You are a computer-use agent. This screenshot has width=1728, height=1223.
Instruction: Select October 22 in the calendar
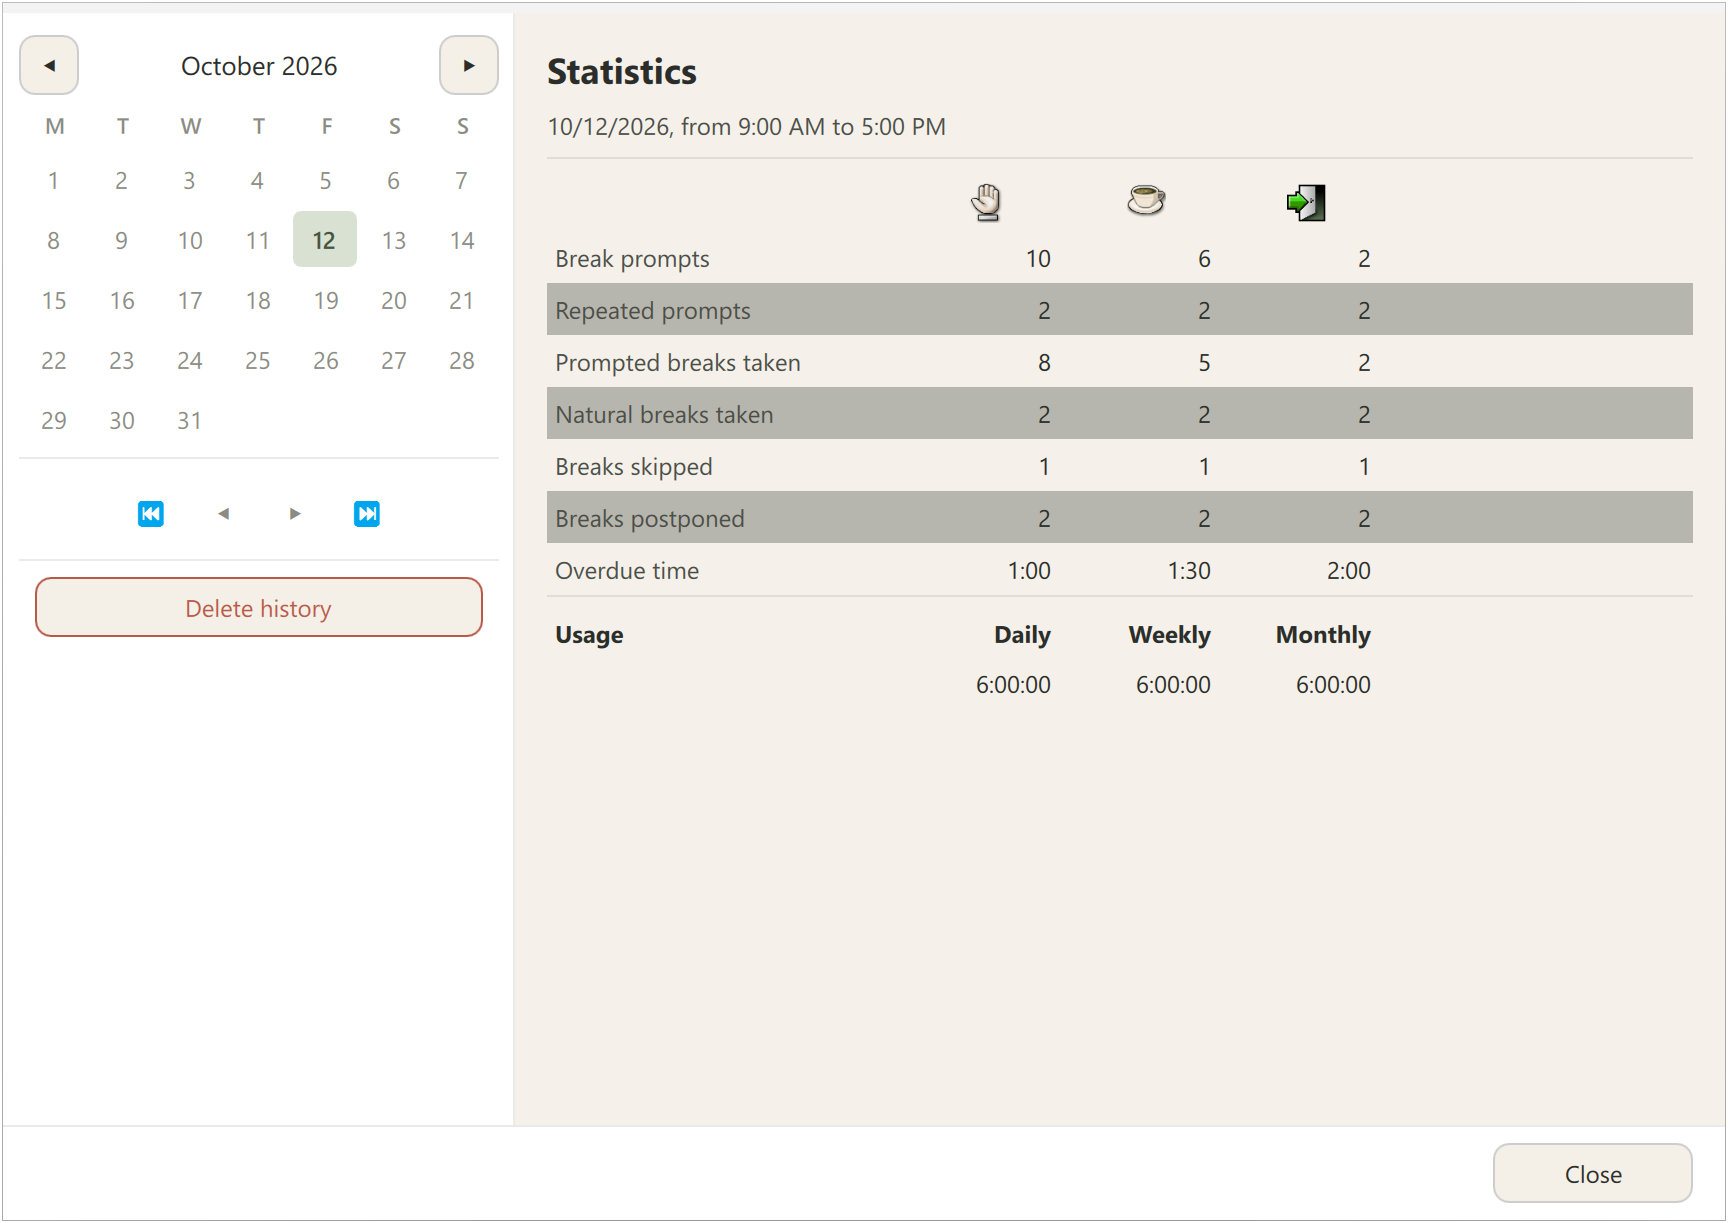54,361
